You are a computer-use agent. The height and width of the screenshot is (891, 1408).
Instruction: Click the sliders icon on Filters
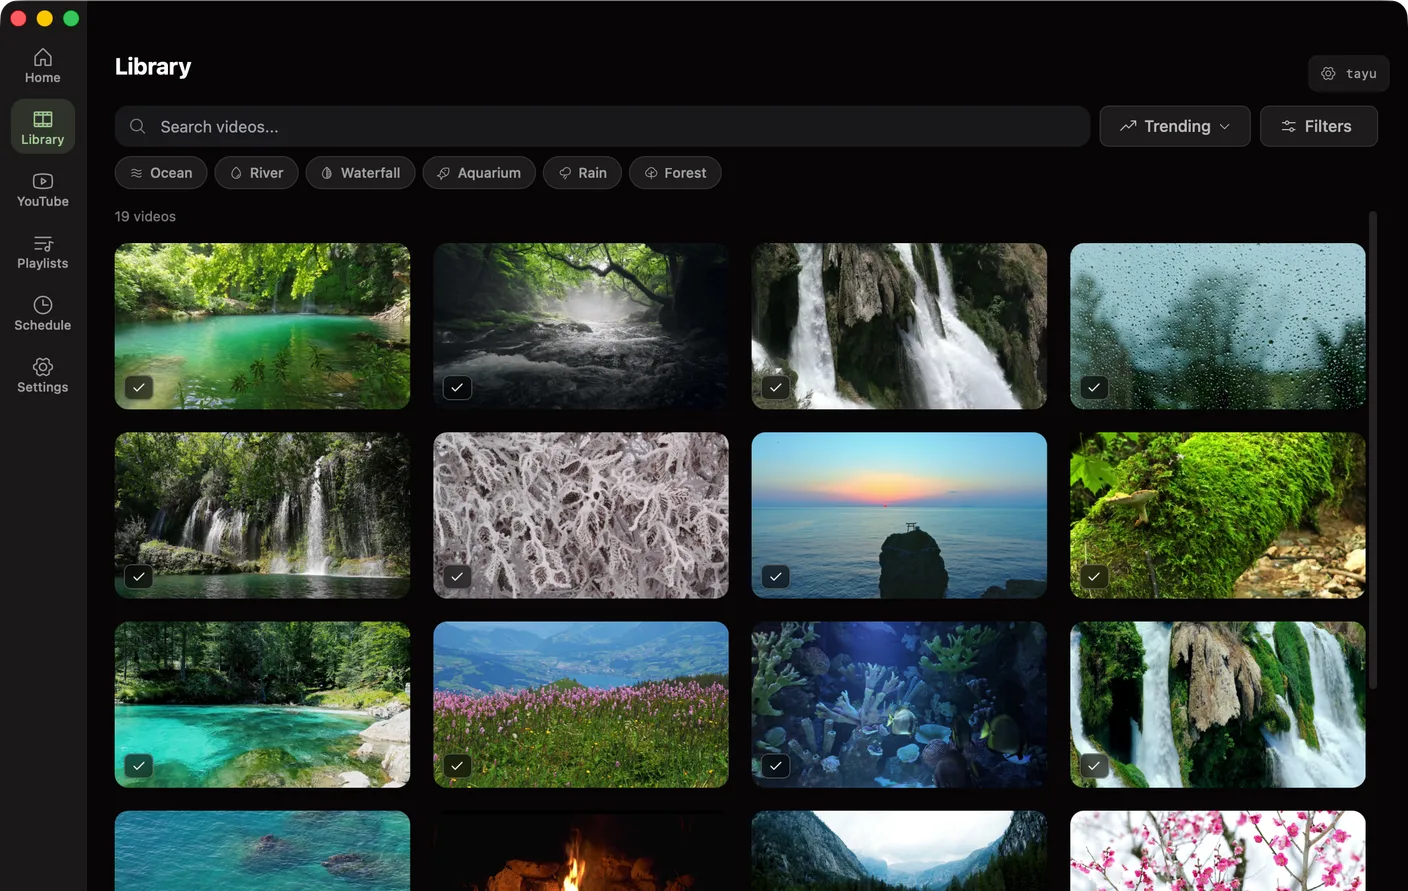(x=1288, y=126)
